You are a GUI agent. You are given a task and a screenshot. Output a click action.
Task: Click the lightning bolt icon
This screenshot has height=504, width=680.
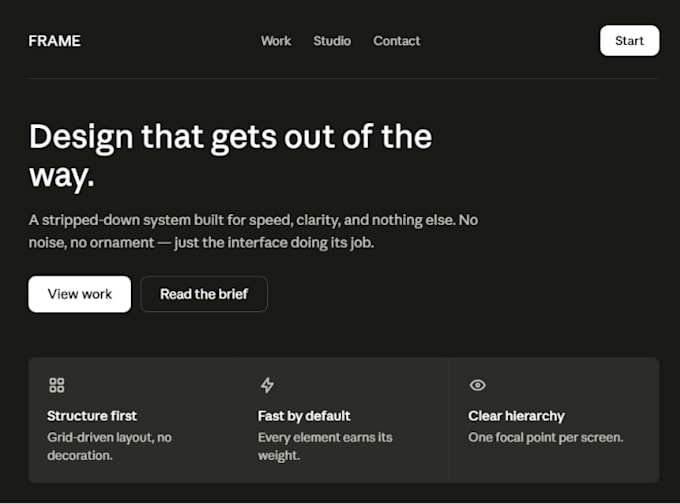tap(267, 385)
